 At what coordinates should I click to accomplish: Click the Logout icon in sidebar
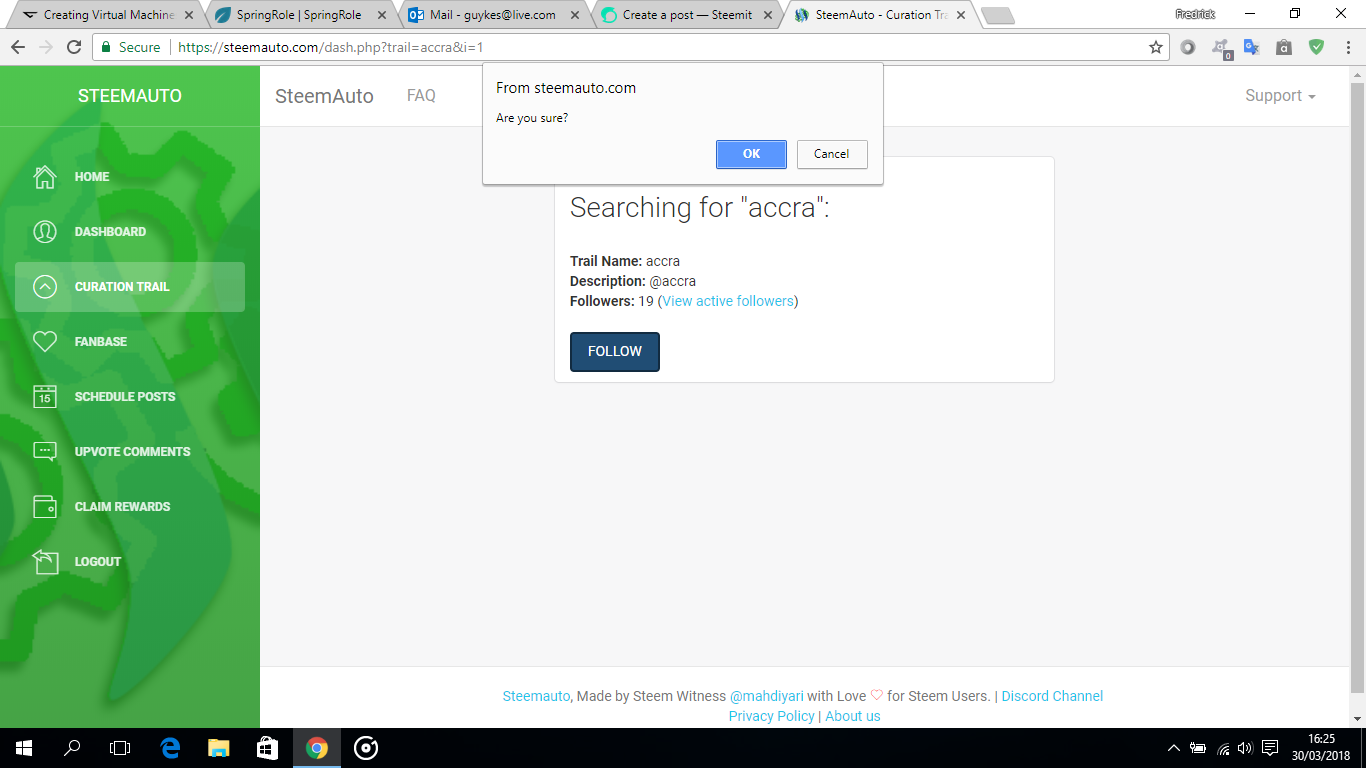[45, 561]
